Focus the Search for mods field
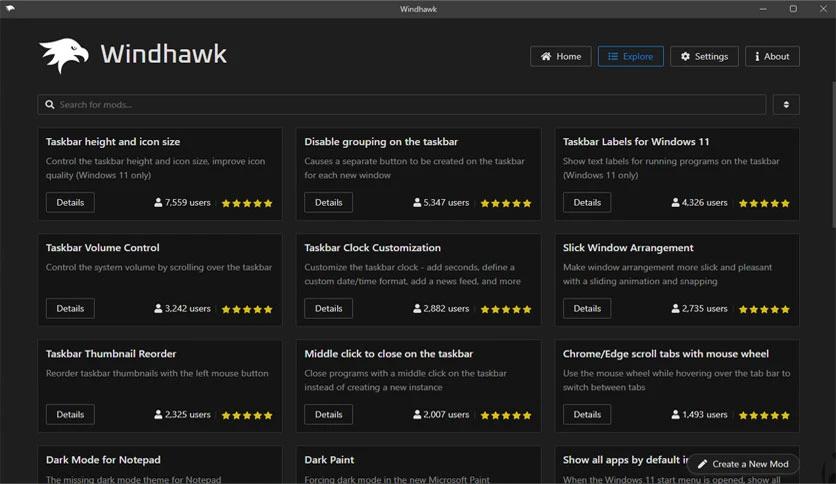The image size is (836, 484). pos(402,104)
